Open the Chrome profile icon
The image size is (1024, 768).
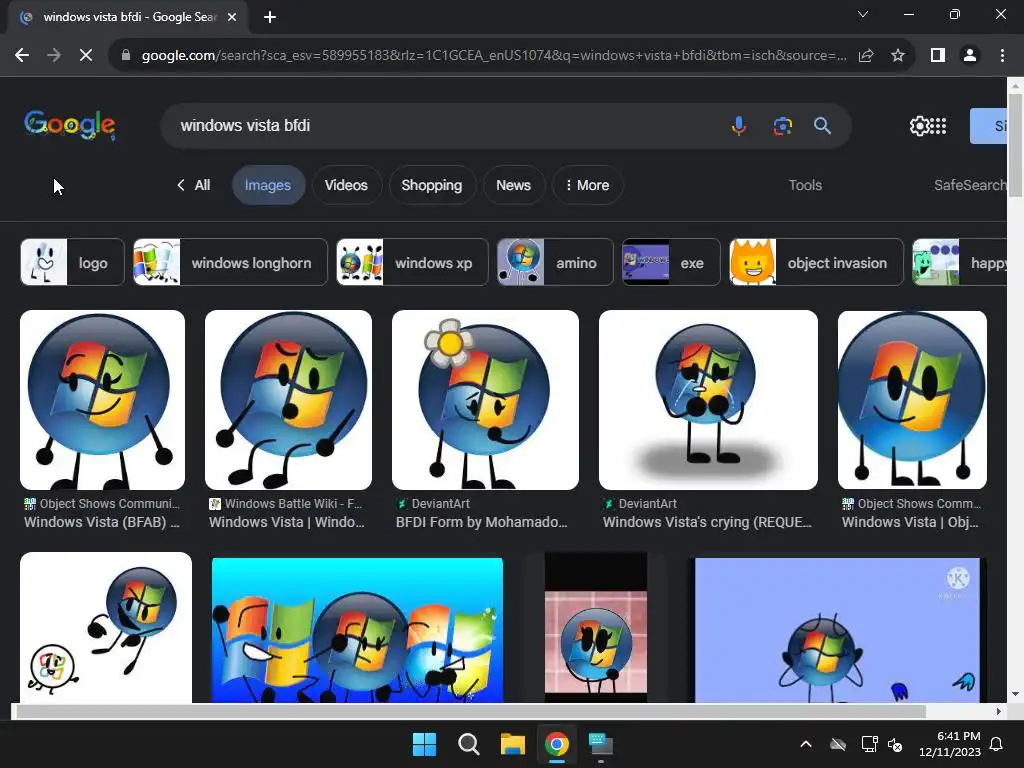coord(970,56)
